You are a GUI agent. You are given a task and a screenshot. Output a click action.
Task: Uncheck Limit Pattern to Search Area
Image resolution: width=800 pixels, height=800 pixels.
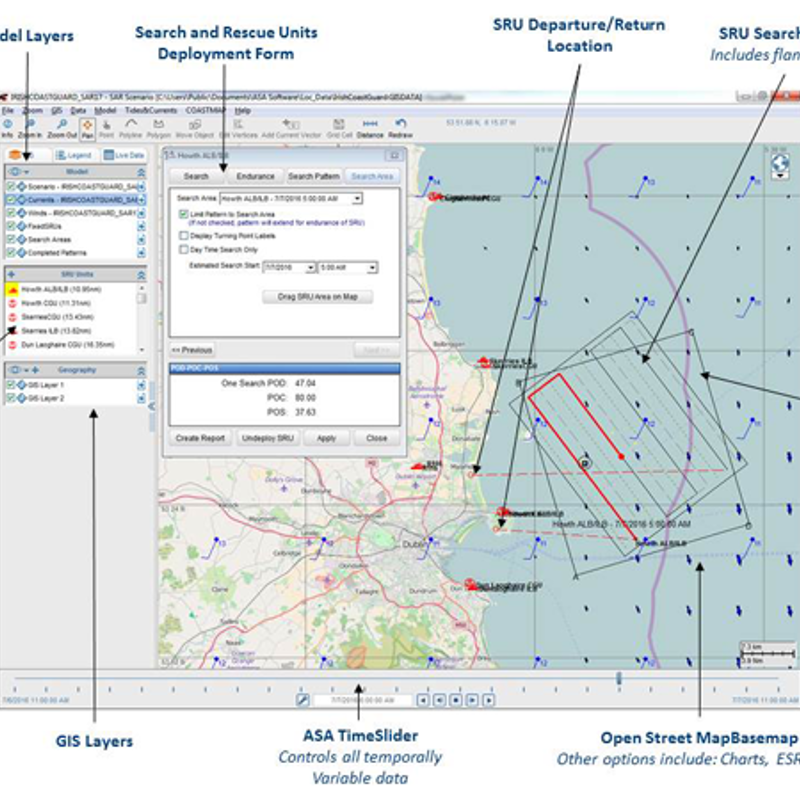182,214
